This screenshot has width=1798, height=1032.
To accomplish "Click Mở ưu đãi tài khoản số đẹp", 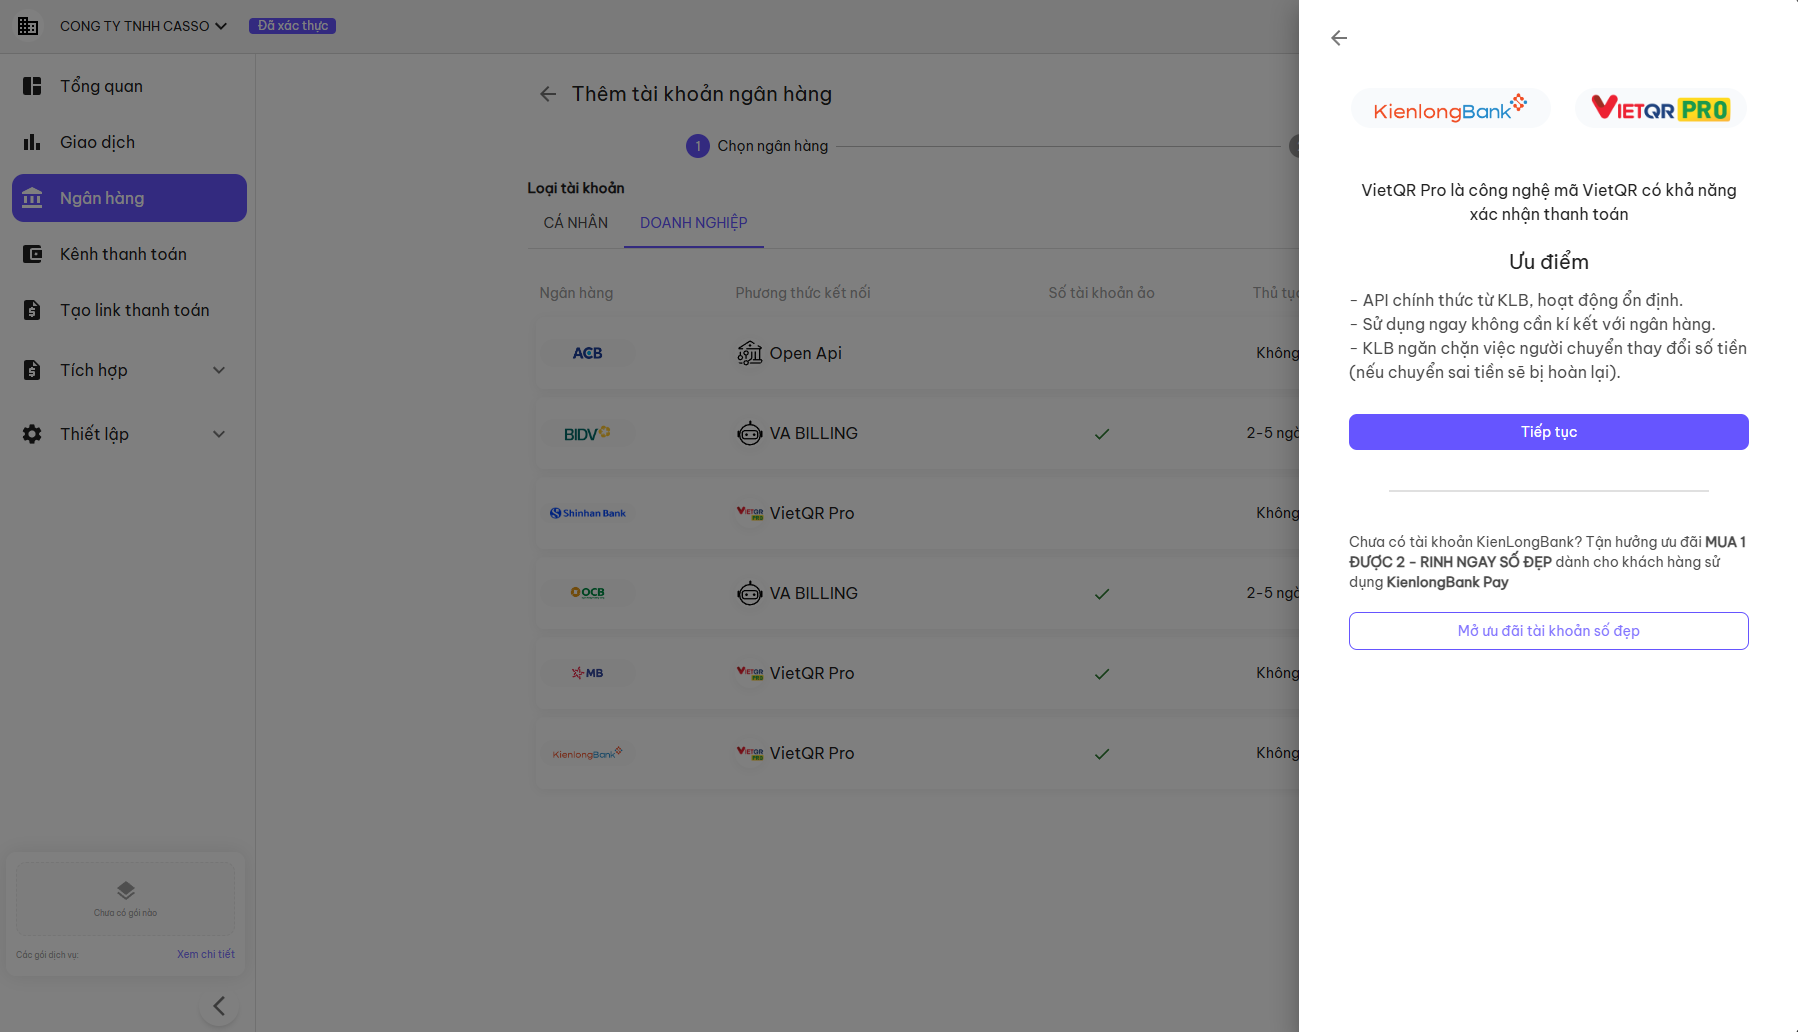I will [x=1548, y=631].
